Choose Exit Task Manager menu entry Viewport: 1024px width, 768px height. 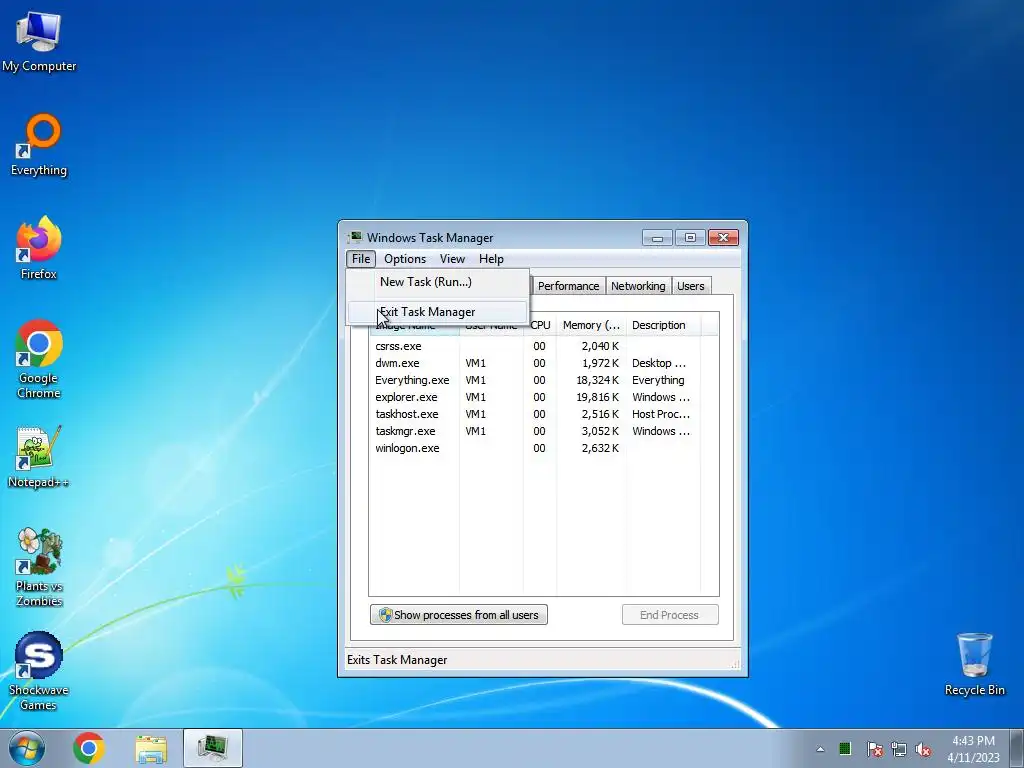pos(438,312)
